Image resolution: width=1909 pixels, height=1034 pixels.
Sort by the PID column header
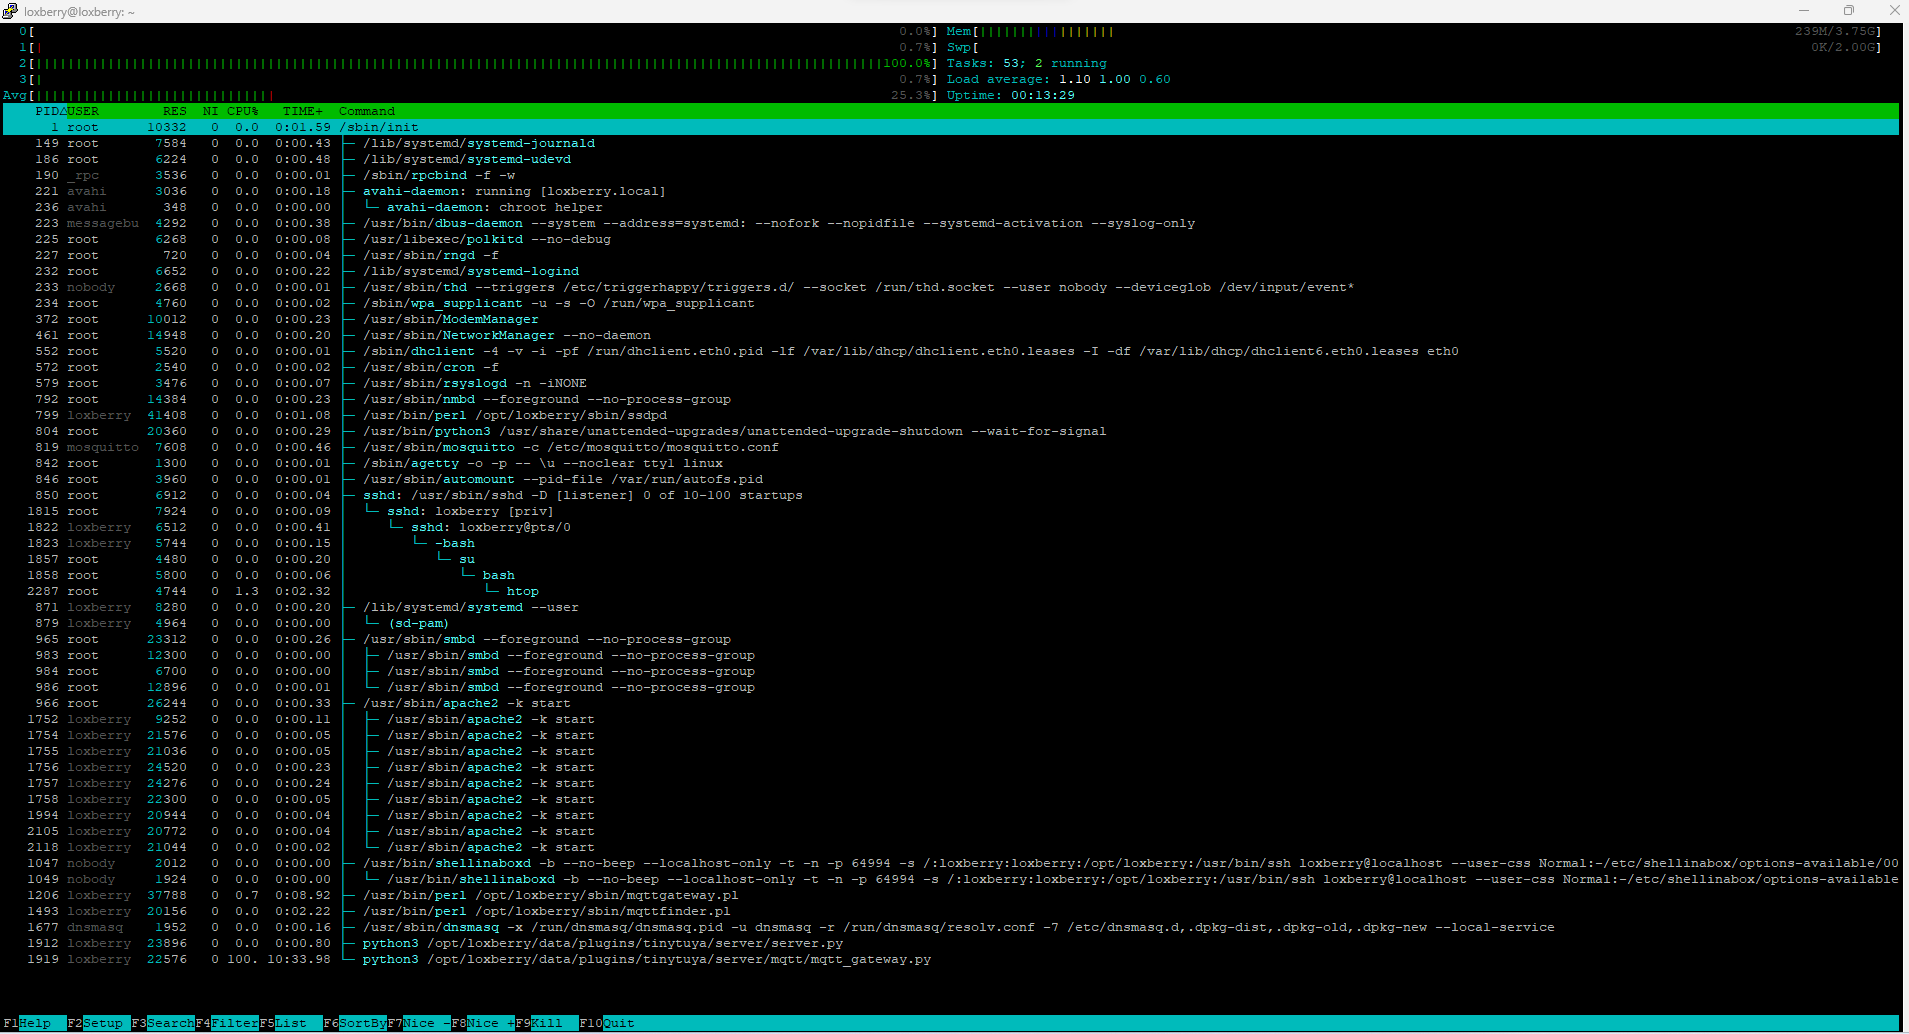[x=47, y=111]
